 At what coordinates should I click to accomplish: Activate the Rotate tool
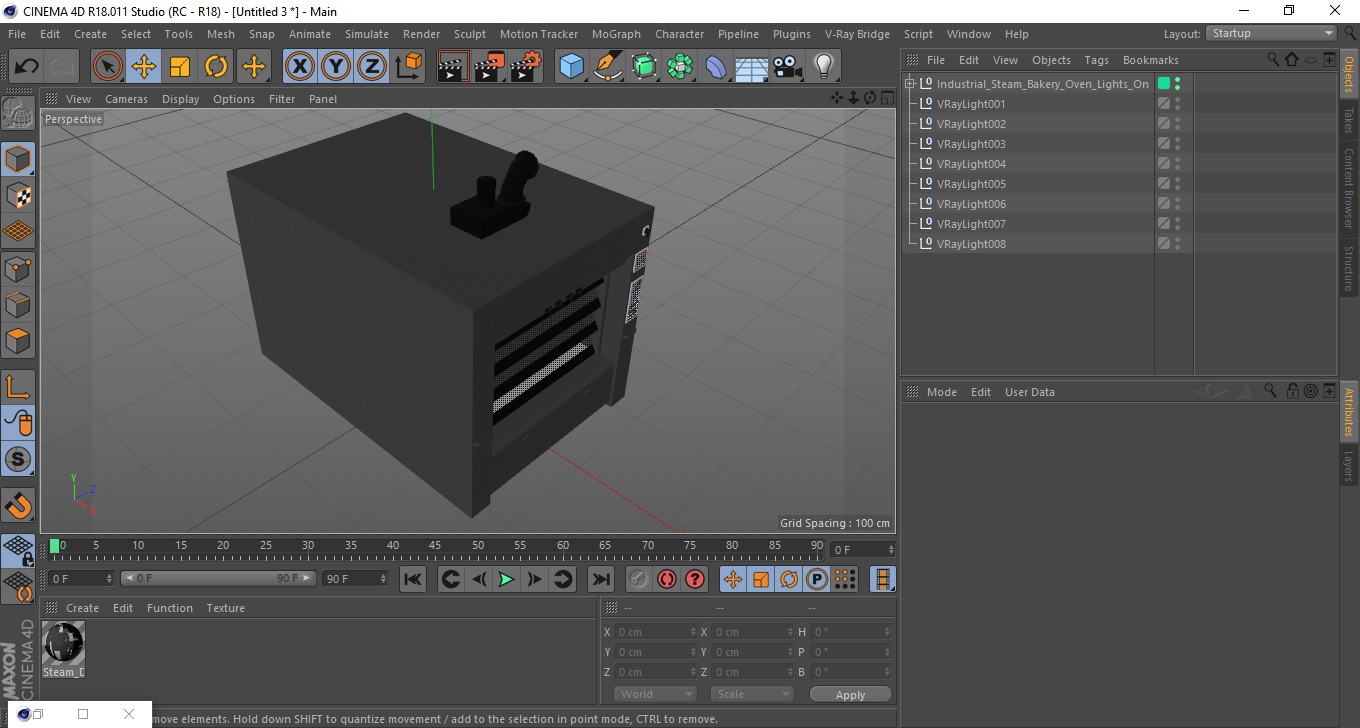click(x=216, y=67)
